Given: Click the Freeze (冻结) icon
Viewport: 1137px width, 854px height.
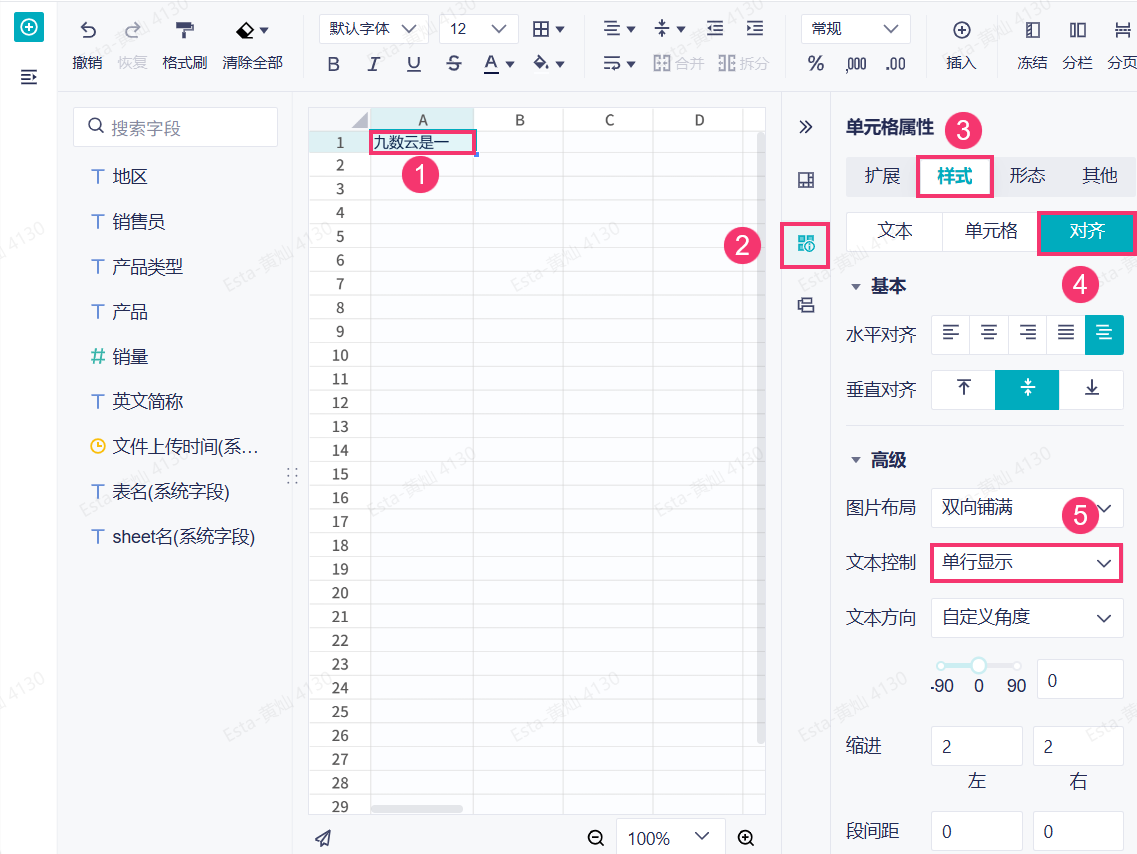Looking at the screenshot, I should [x=1033, y=30].
